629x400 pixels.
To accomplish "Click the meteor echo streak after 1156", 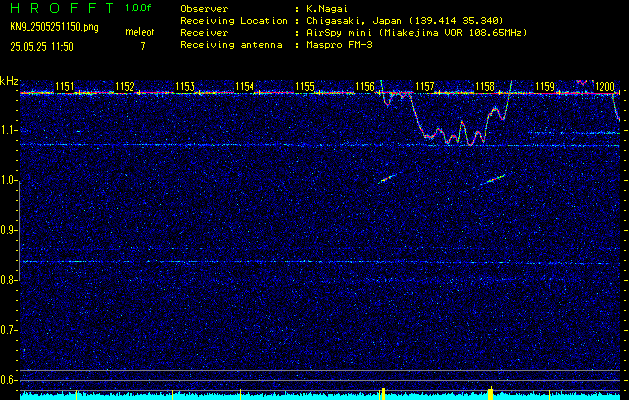I will click(388, 179).
